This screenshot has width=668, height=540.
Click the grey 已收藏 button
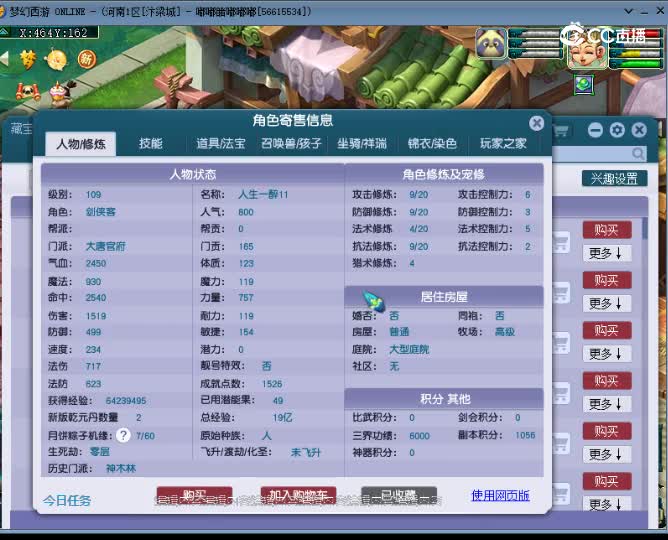pos(399,495)
